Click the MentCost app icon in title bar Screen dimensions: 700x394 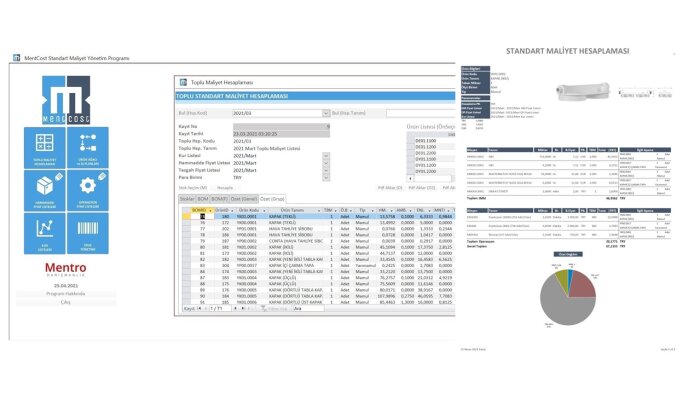click(17, 58)
